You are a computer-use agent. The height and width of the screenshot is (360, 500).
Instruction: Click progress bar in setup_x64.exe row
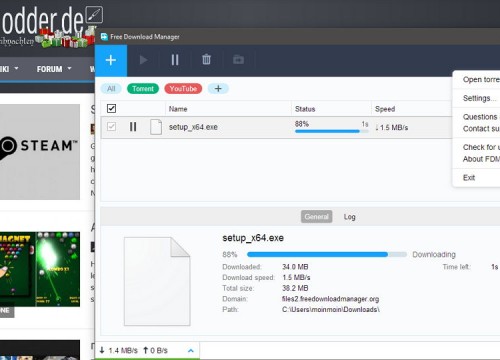332,131
